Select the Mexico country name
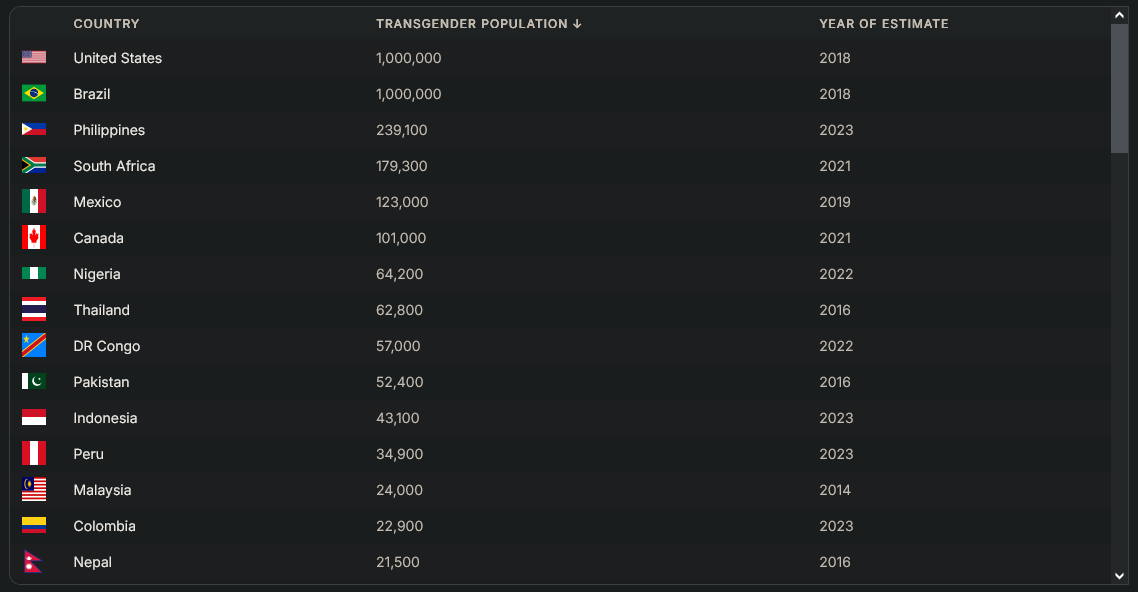This screenshot has width=1138, height=592. pos(97,202)
